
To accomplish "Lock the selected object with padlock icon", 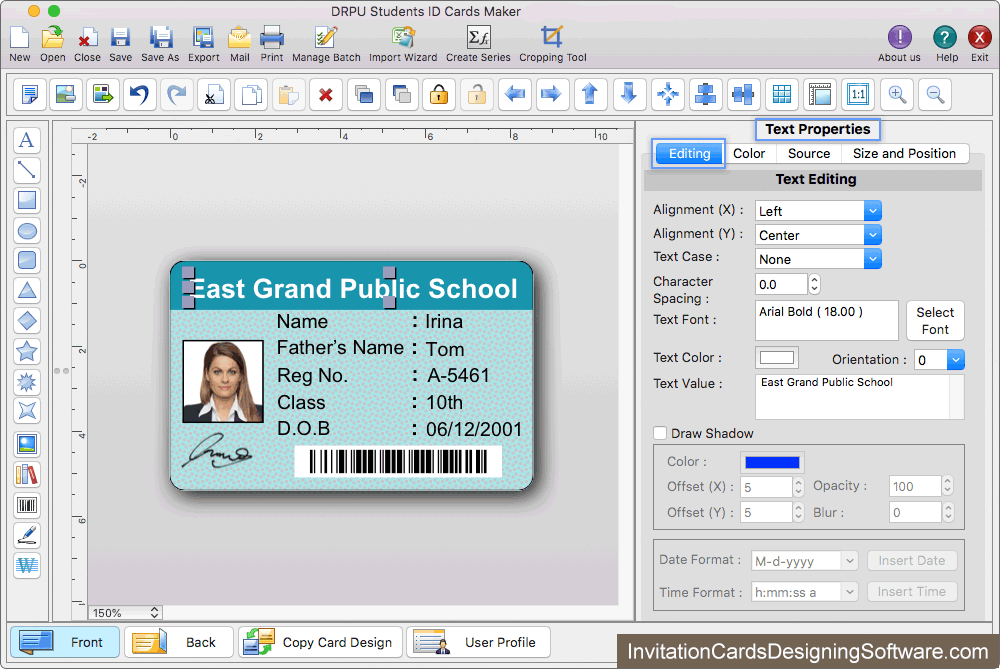I will (x=439, y=95).
